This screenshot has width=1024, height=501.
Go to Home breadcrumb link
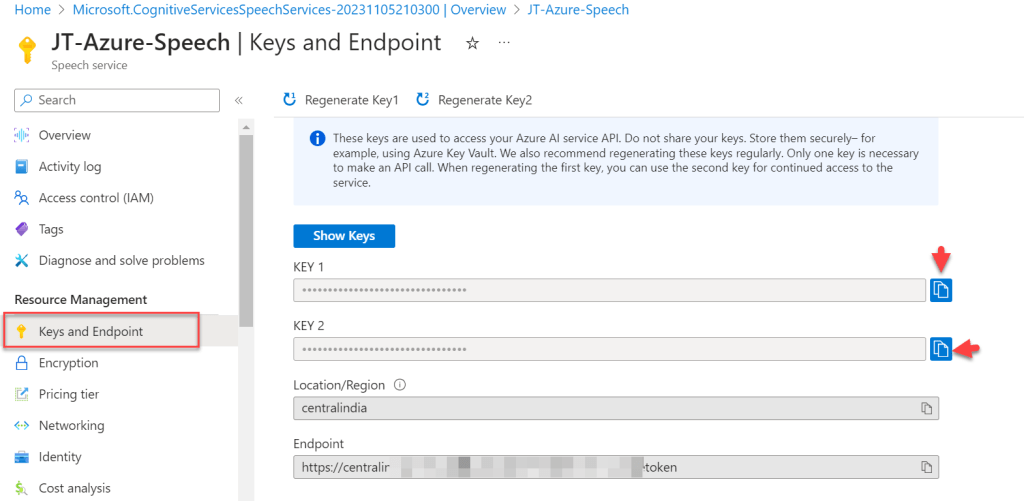click(x=32, y=10)
